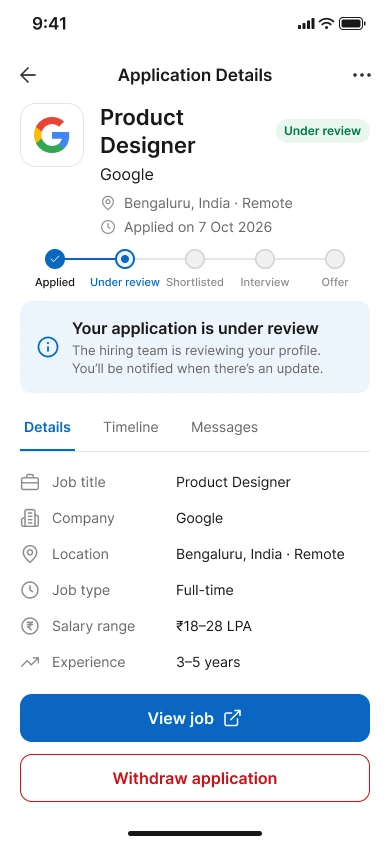Tap the Shortlisted step label
Screen dimensions: 390x844
[195, 282]
